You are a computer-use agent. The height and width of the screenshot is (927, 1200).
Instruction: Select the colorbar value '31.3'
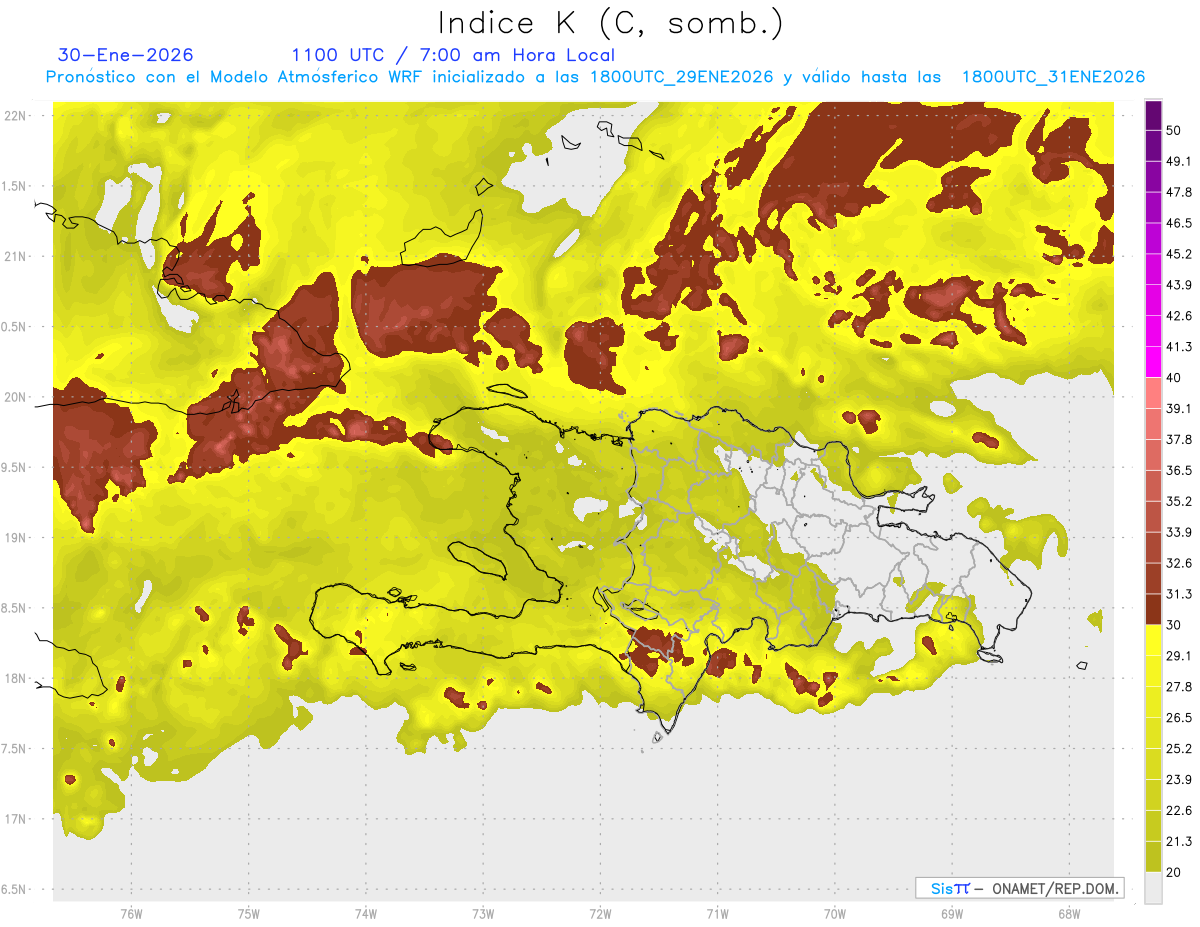click(x=1178, y=595)
